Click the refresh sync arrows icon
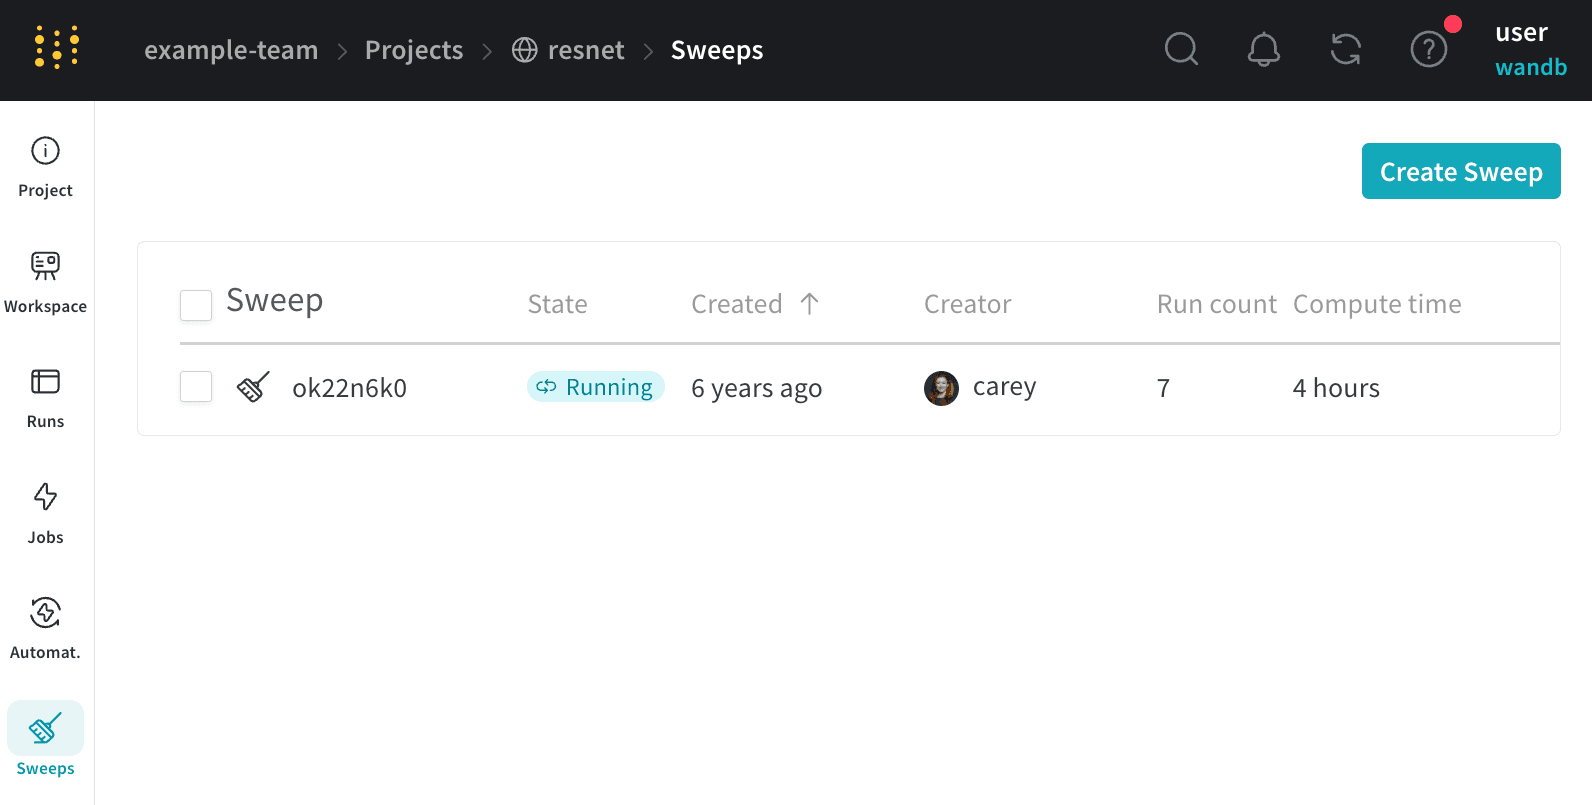Image resolution: width=1592 pixels, height=805 pixels. click(x=1346, y=49)
